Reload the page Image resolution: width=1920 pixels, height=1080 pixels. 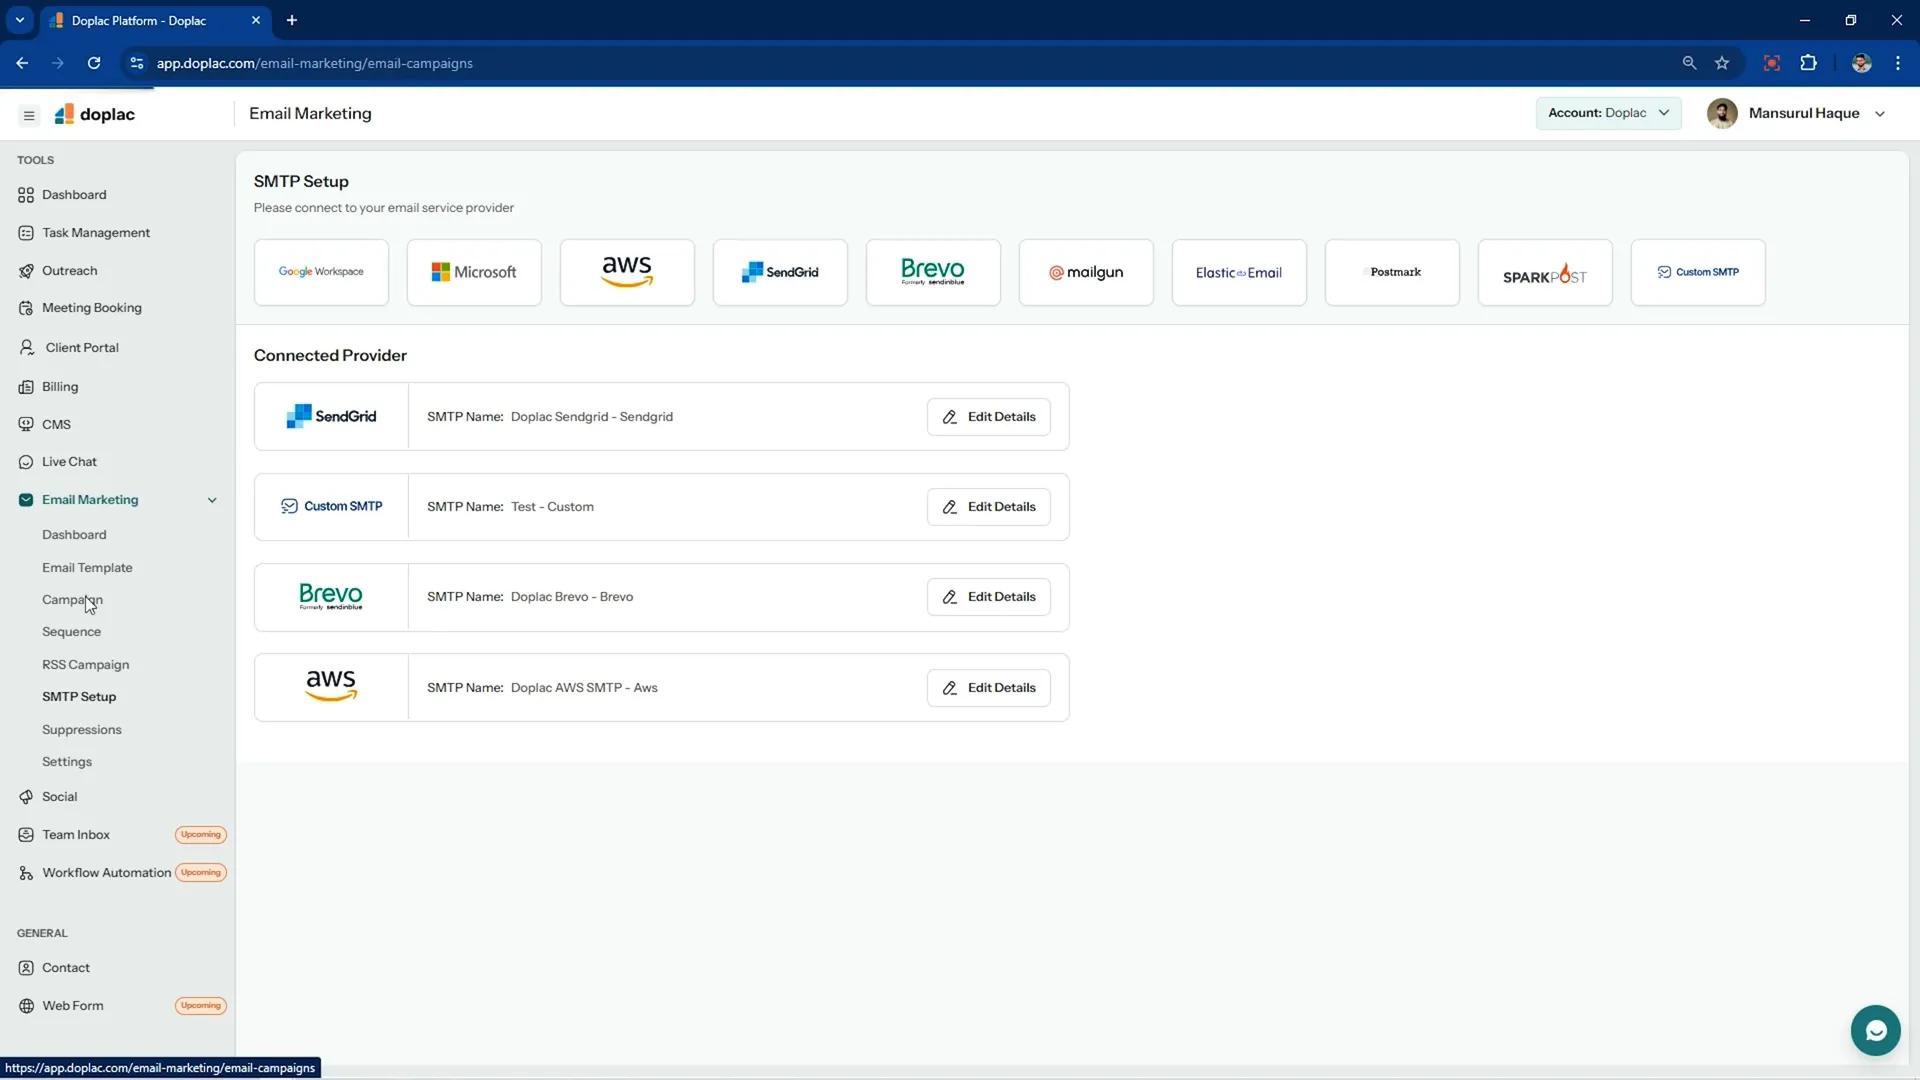(x=94, y=63)
